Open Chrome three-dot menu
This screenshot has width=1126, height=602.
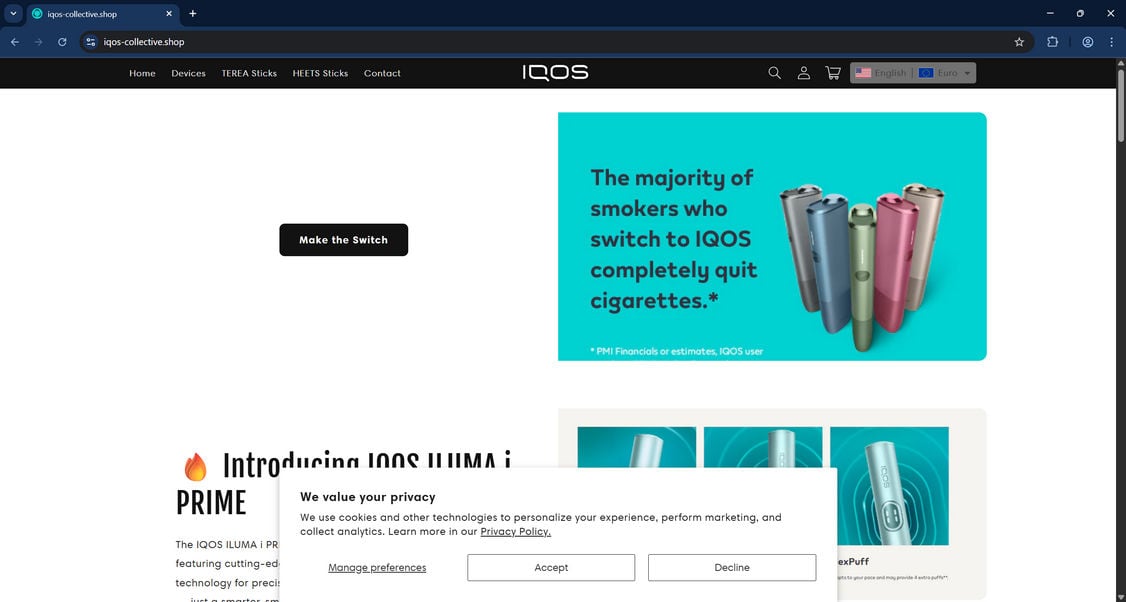1112,42
